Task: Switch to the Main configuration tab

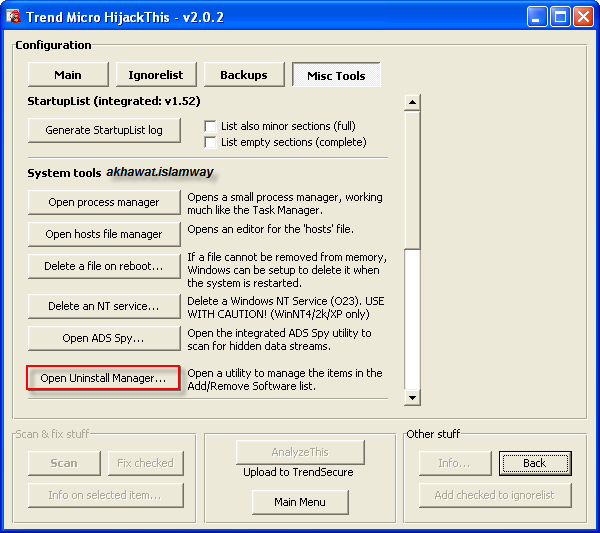Action: [x=68, y=75]
